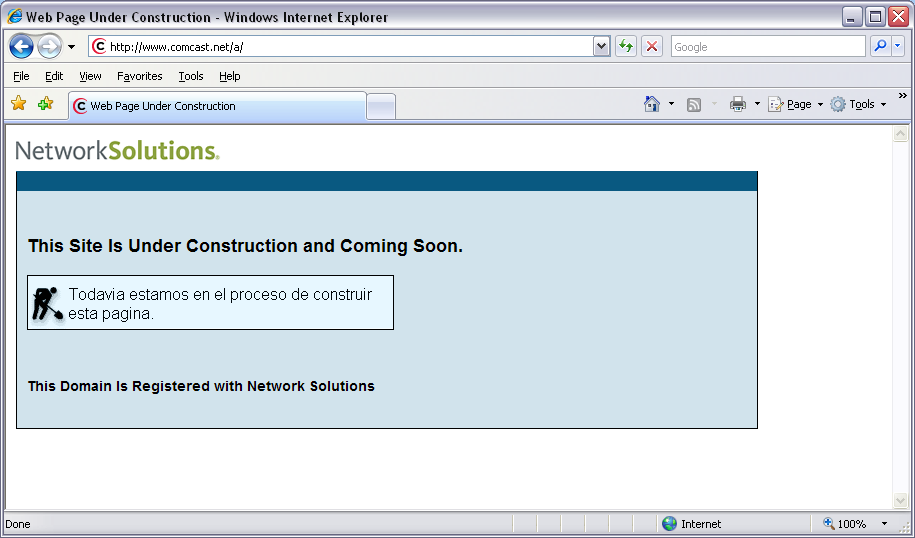This screenshot has width=915, height=538.
Task: Expand the Print options dropdown arrow
Action: tap(757, 104)
